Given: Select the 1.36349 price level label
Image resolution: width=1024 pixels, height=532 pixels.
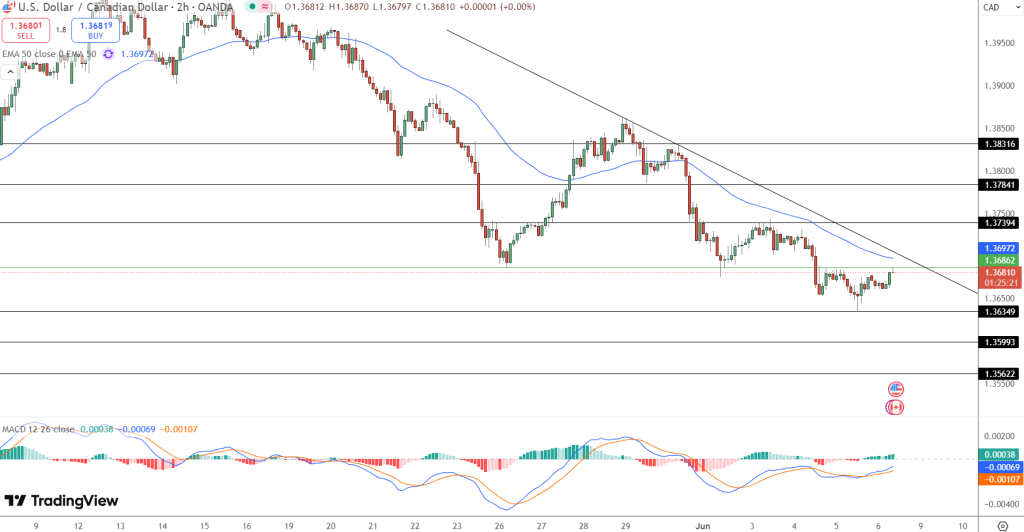Looking at the screenshot, I should point(998,312).
